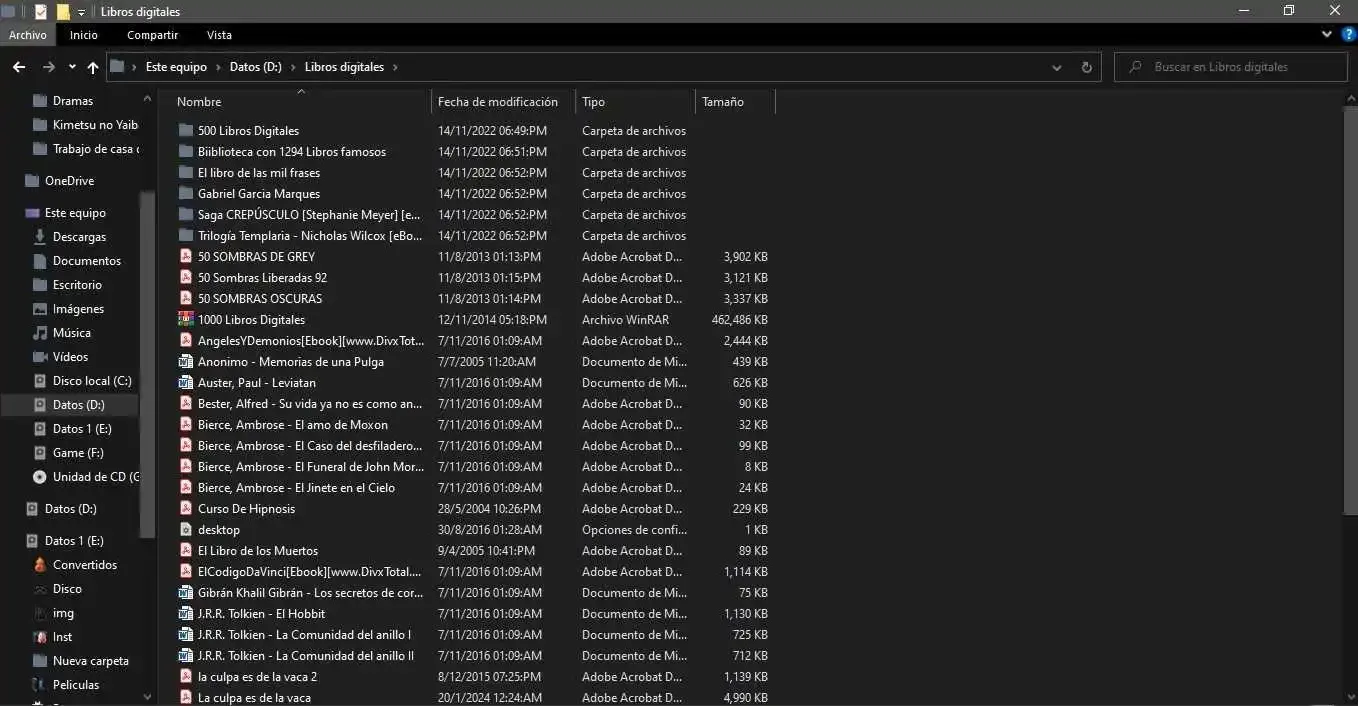Open the recent locations dropdown arrow
This screenshot has width=1358, height=706.
pos(72,67)
